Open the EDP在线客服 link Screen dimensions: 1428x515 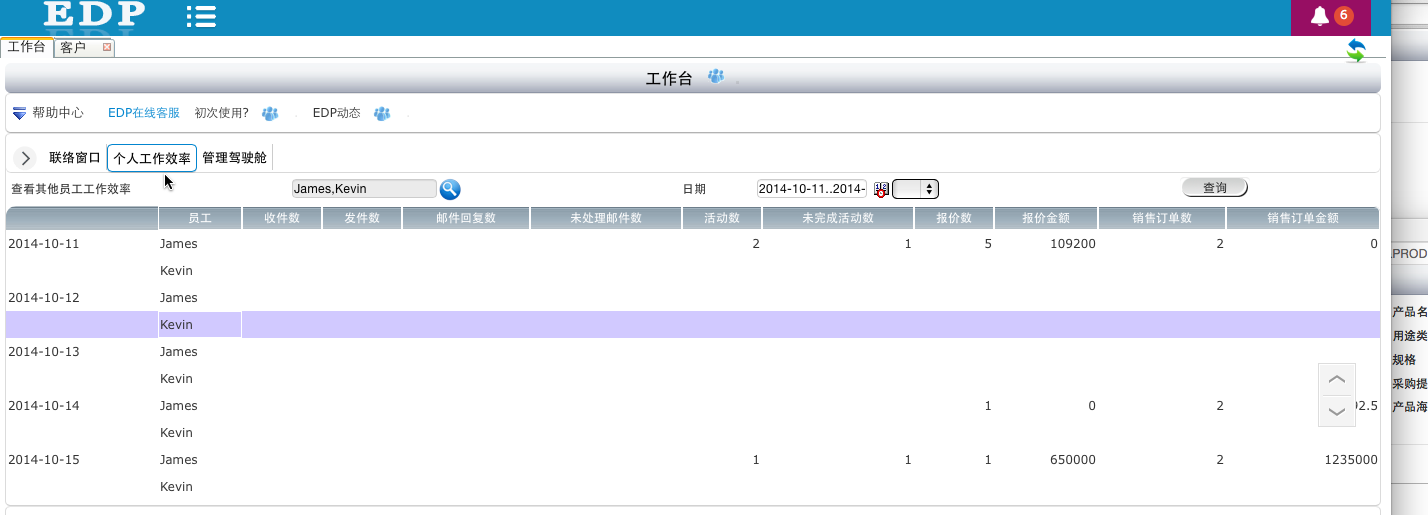click(144, 114)
